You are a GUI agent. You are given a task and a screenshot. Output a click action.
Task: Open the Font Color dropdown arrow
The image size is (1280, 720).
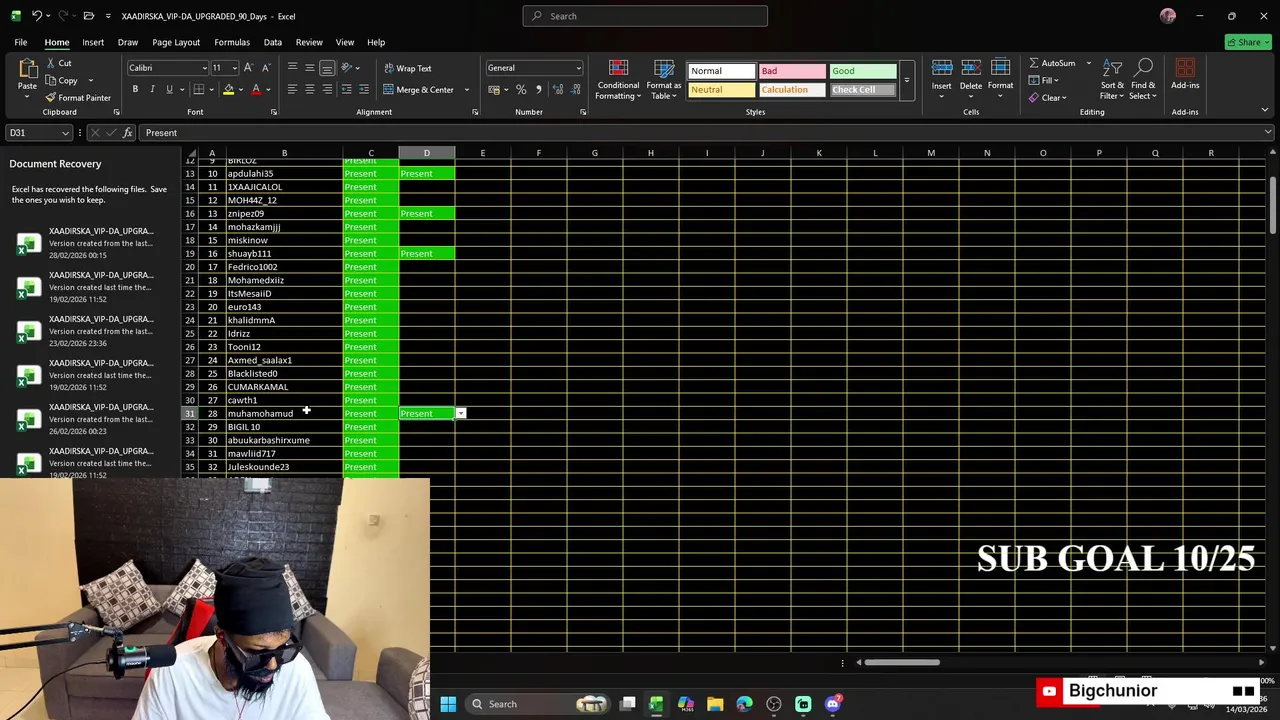coord(268,90)
